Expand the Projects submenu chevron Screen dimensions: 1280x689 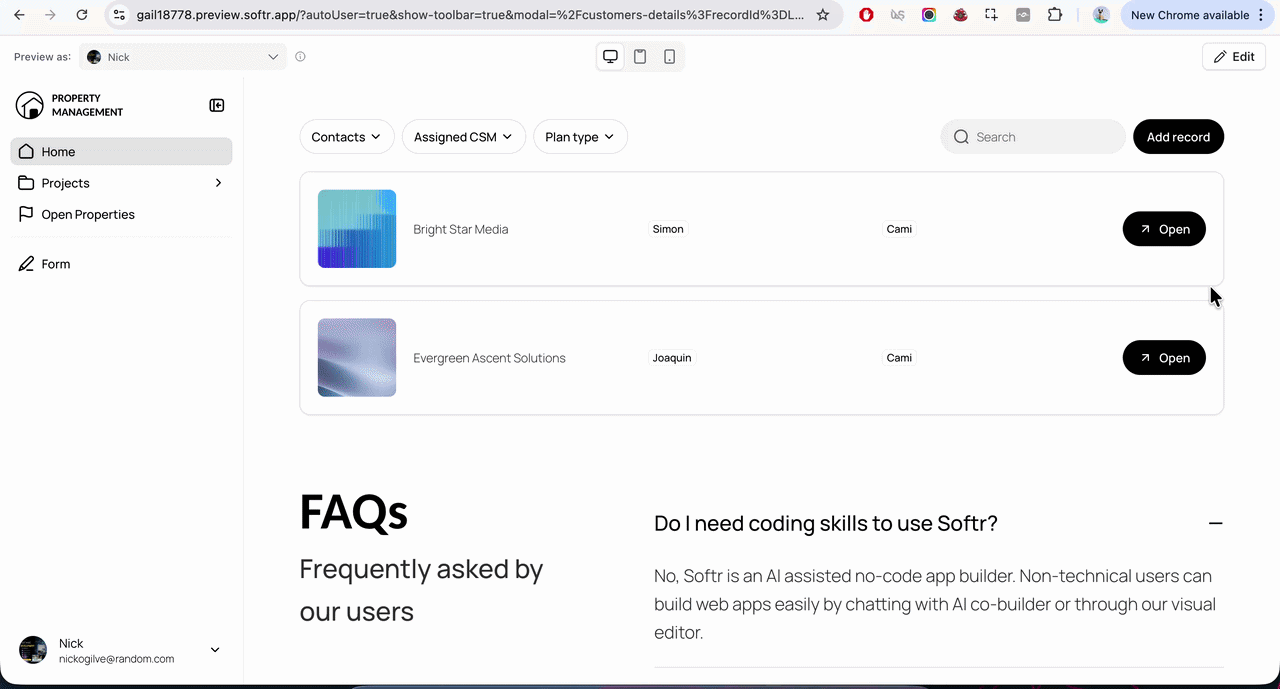(218, 183)
